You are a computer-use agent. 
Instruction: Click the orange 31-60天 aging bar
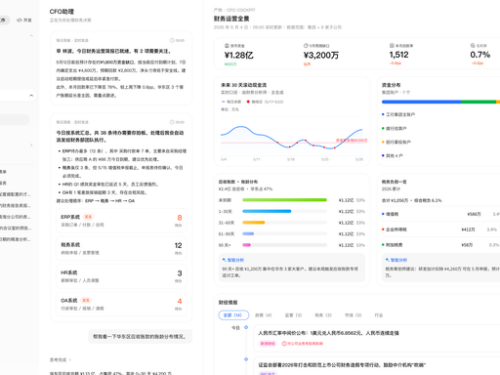point(254,222)
